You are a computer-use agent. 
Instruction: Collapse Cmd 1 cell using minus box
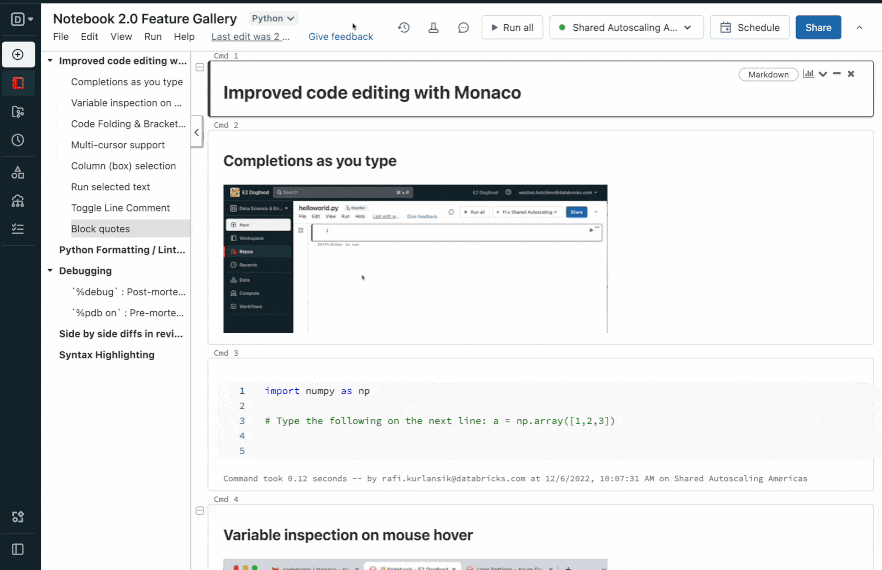(200, 67)
